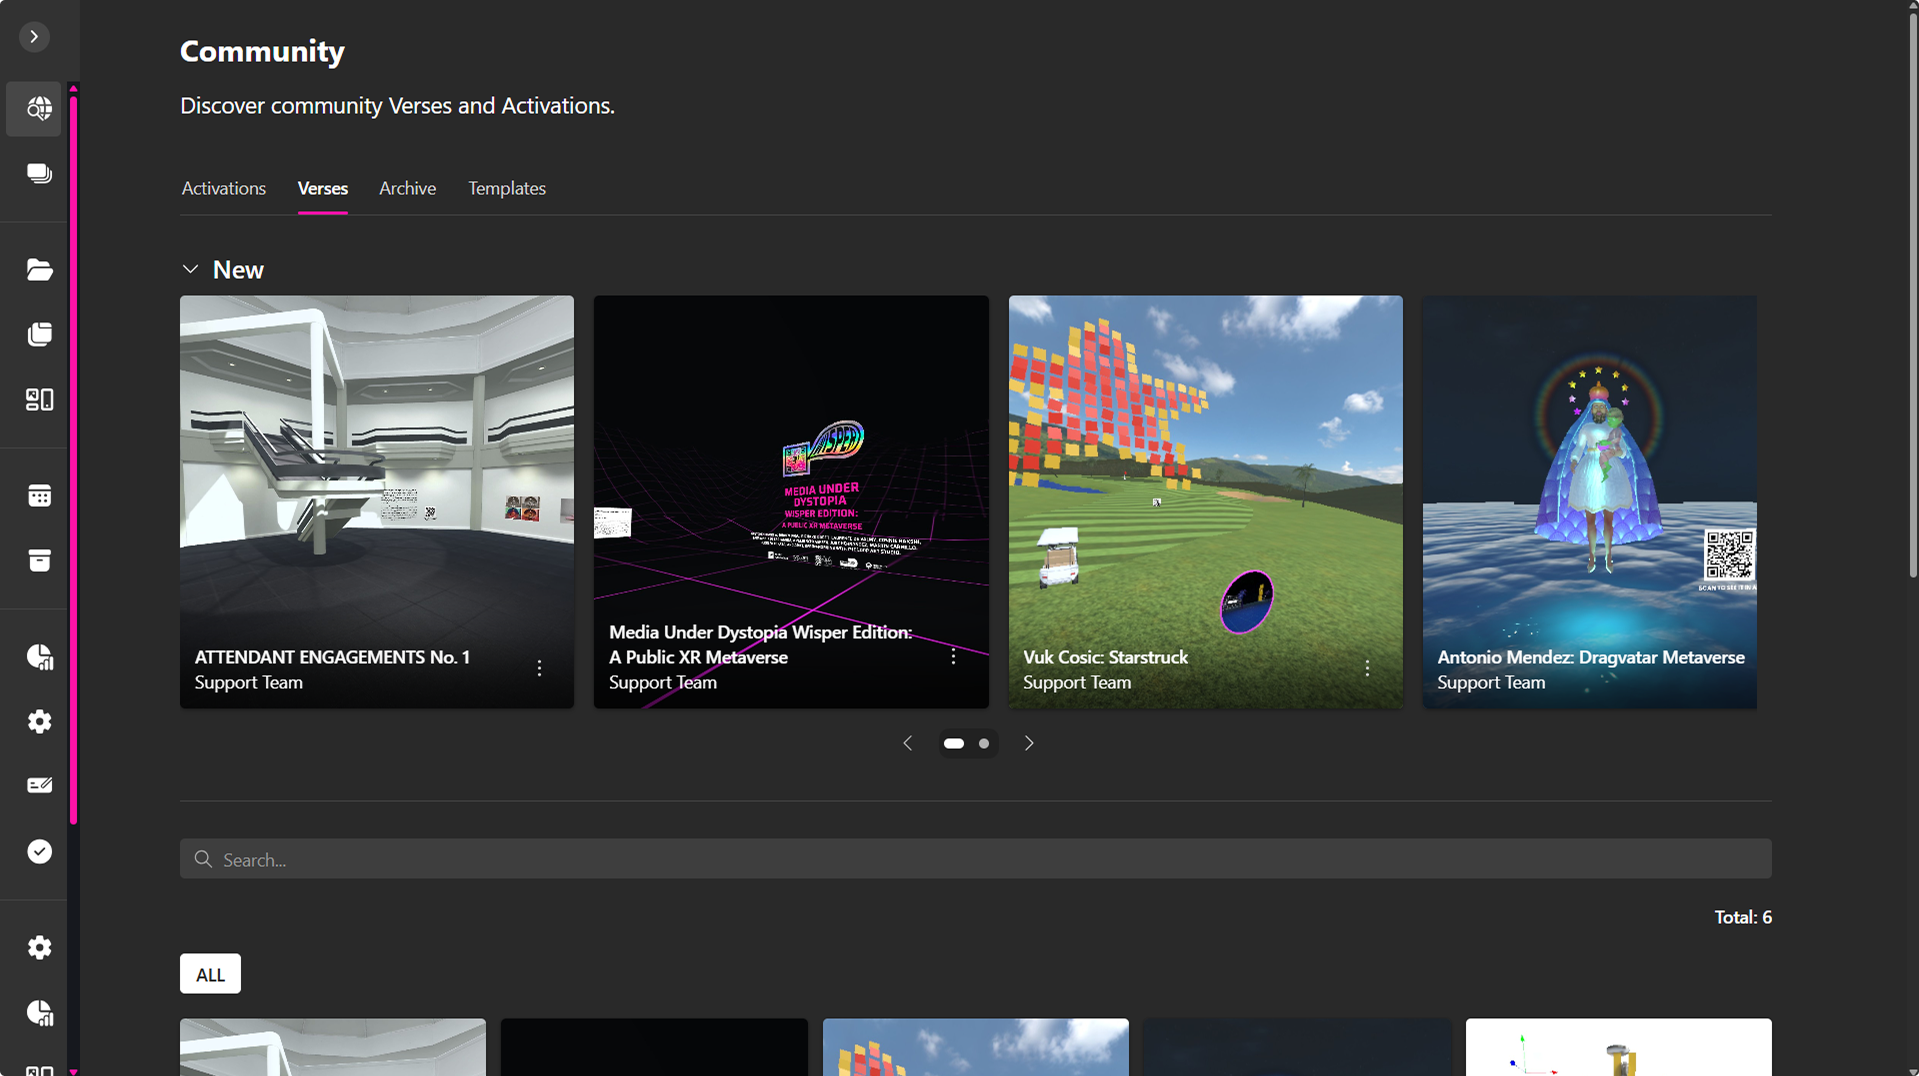
Task: Open the stacked layers icon below Community icon
Action: point(38,173)
